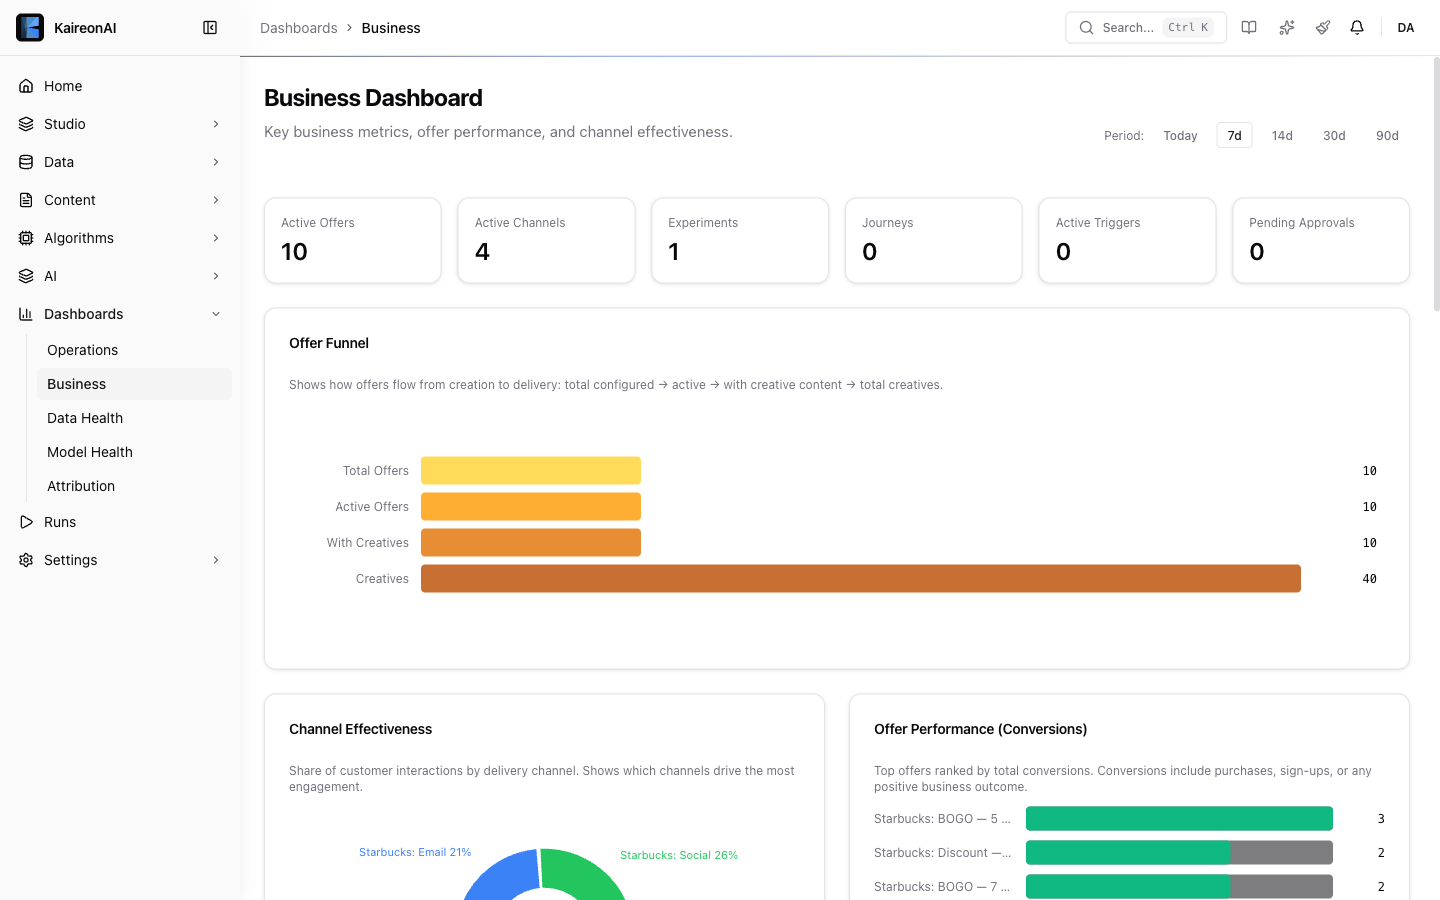This screenshot has width=1440, height=900.
Task: Go to Runs via play icon
Action: click(27, 522)
